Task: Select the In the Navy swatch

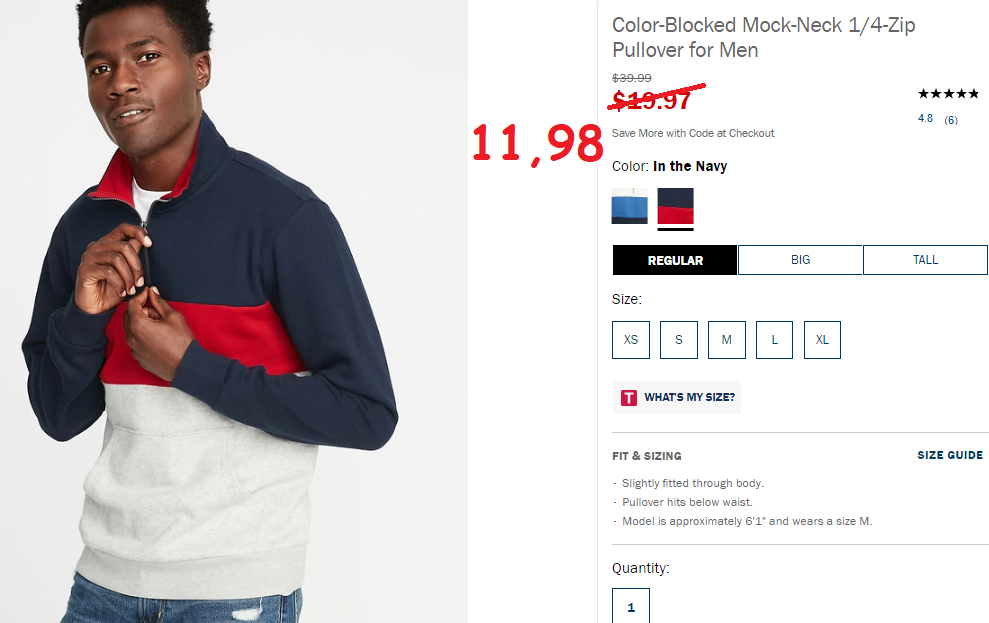Action: pos(676,206)
